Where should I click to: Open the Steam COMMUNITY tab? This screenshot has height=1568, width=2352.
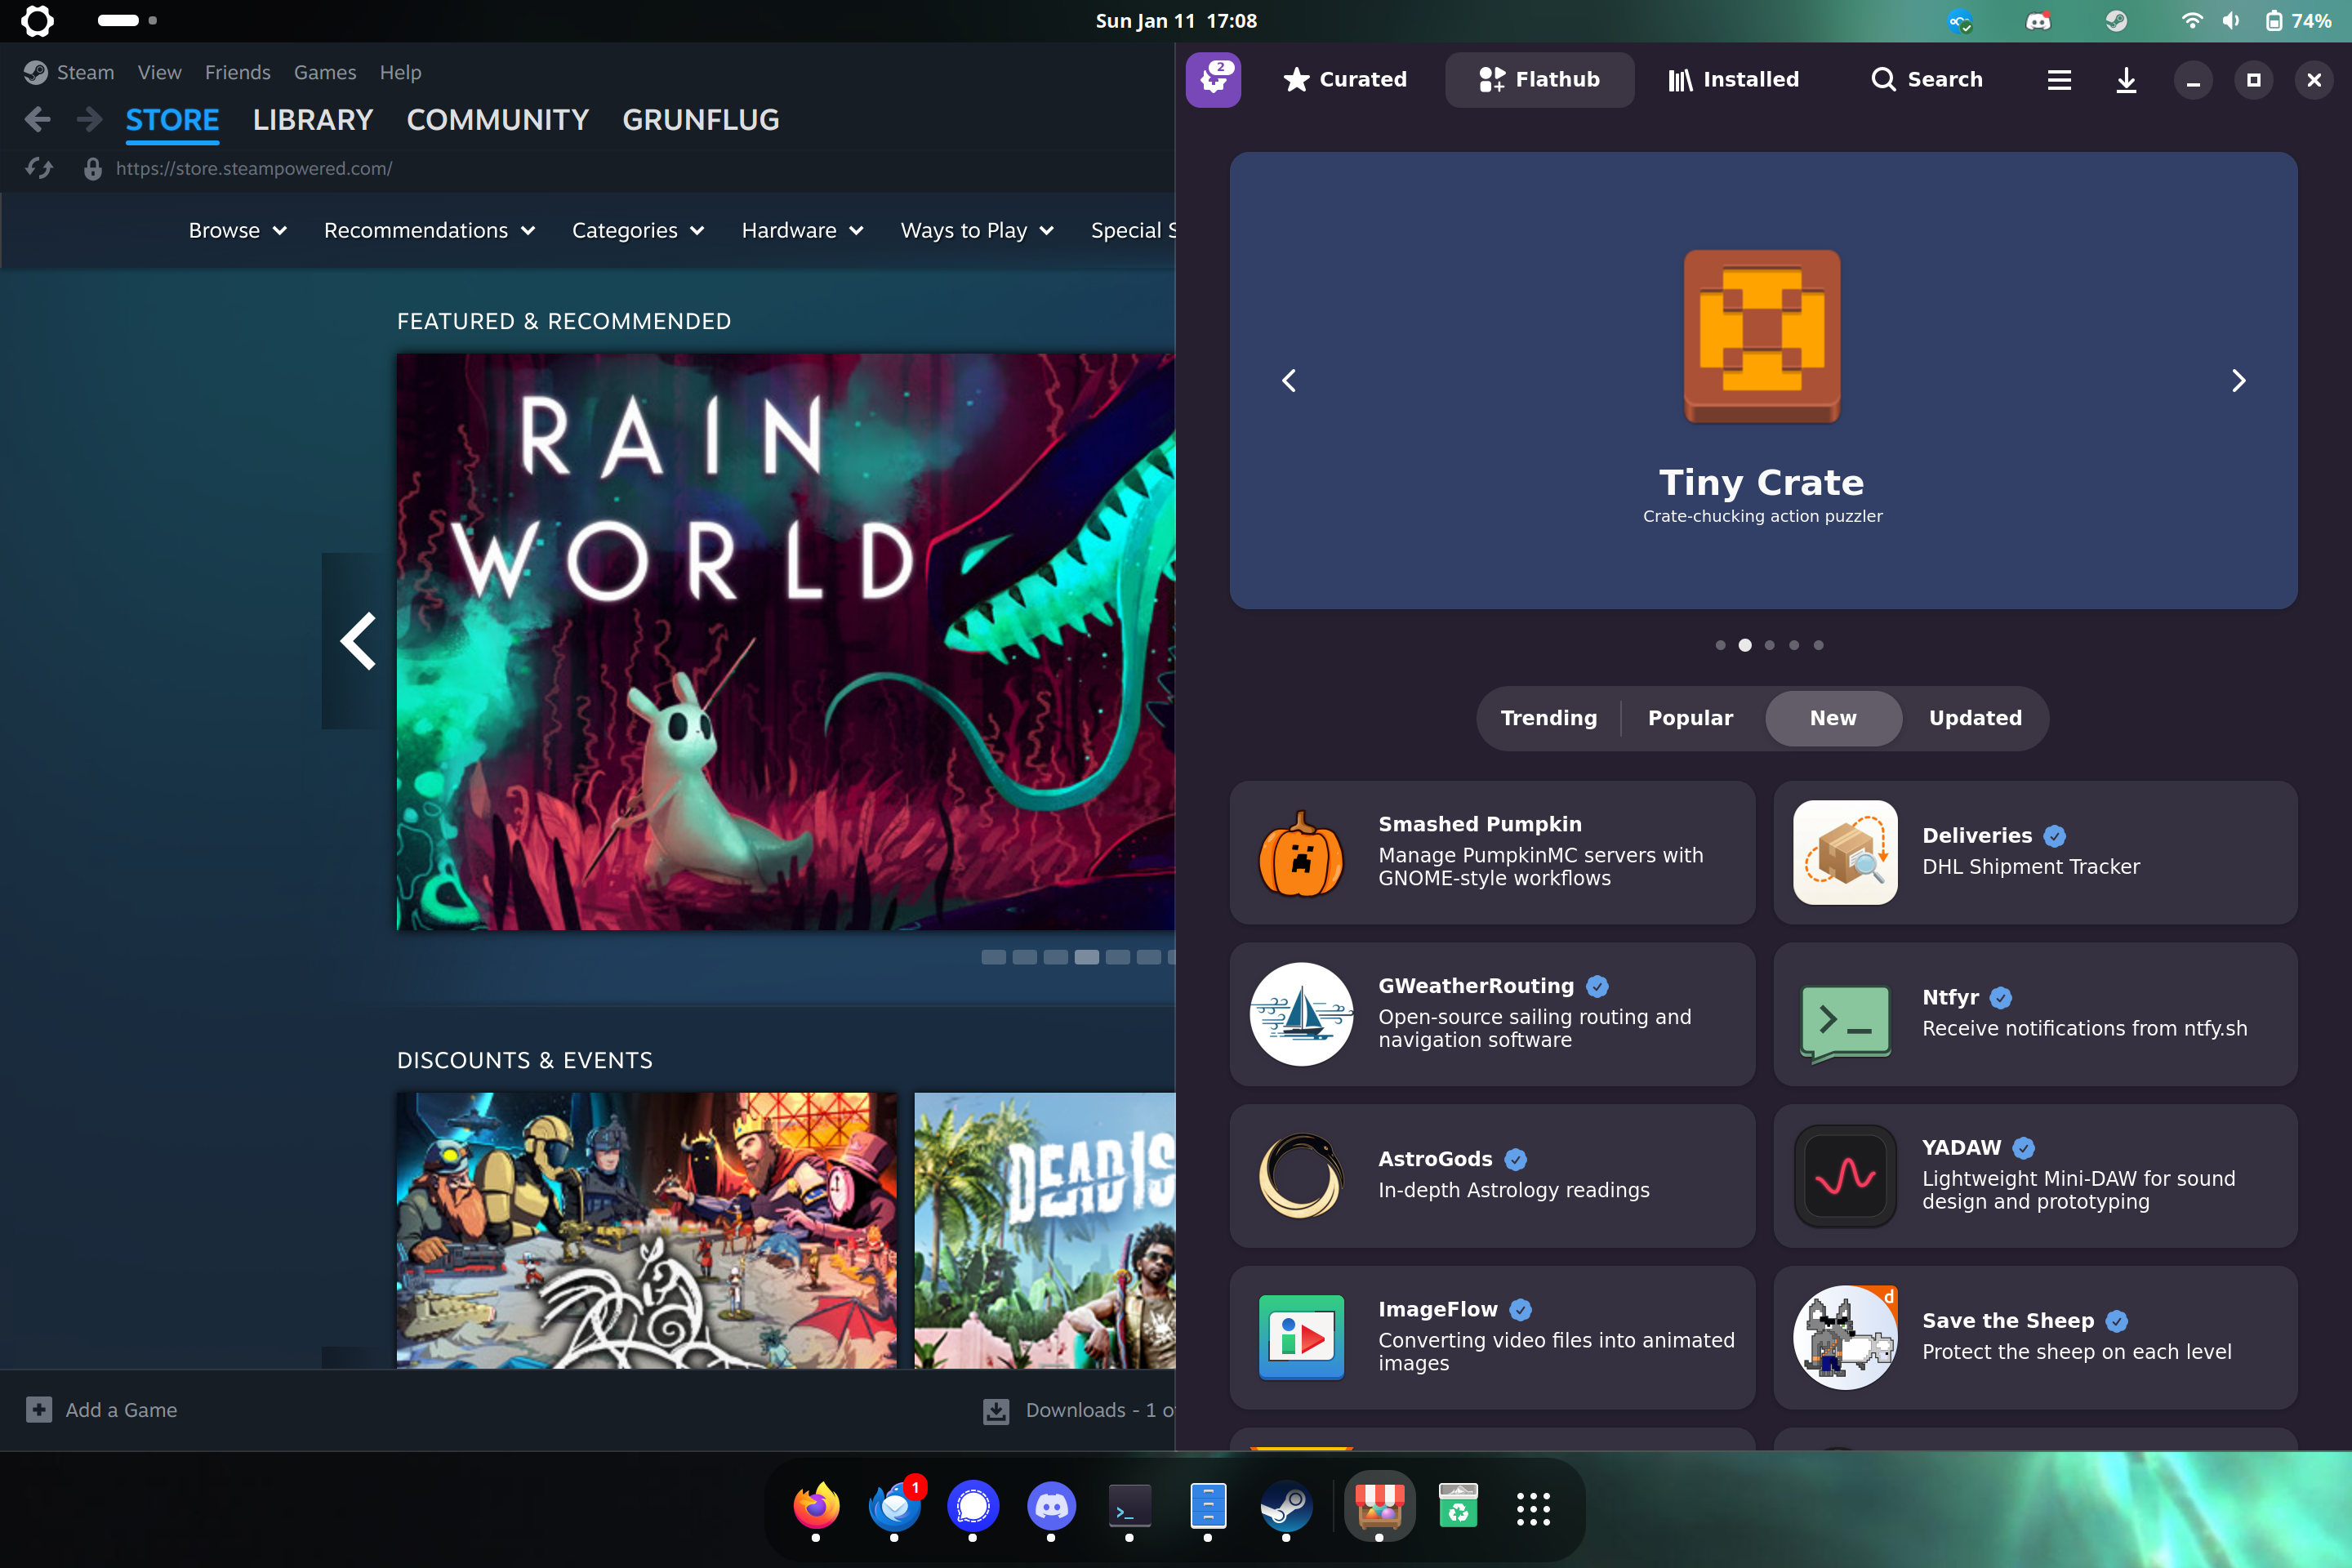pyautogui.click(x=497, y=120)
